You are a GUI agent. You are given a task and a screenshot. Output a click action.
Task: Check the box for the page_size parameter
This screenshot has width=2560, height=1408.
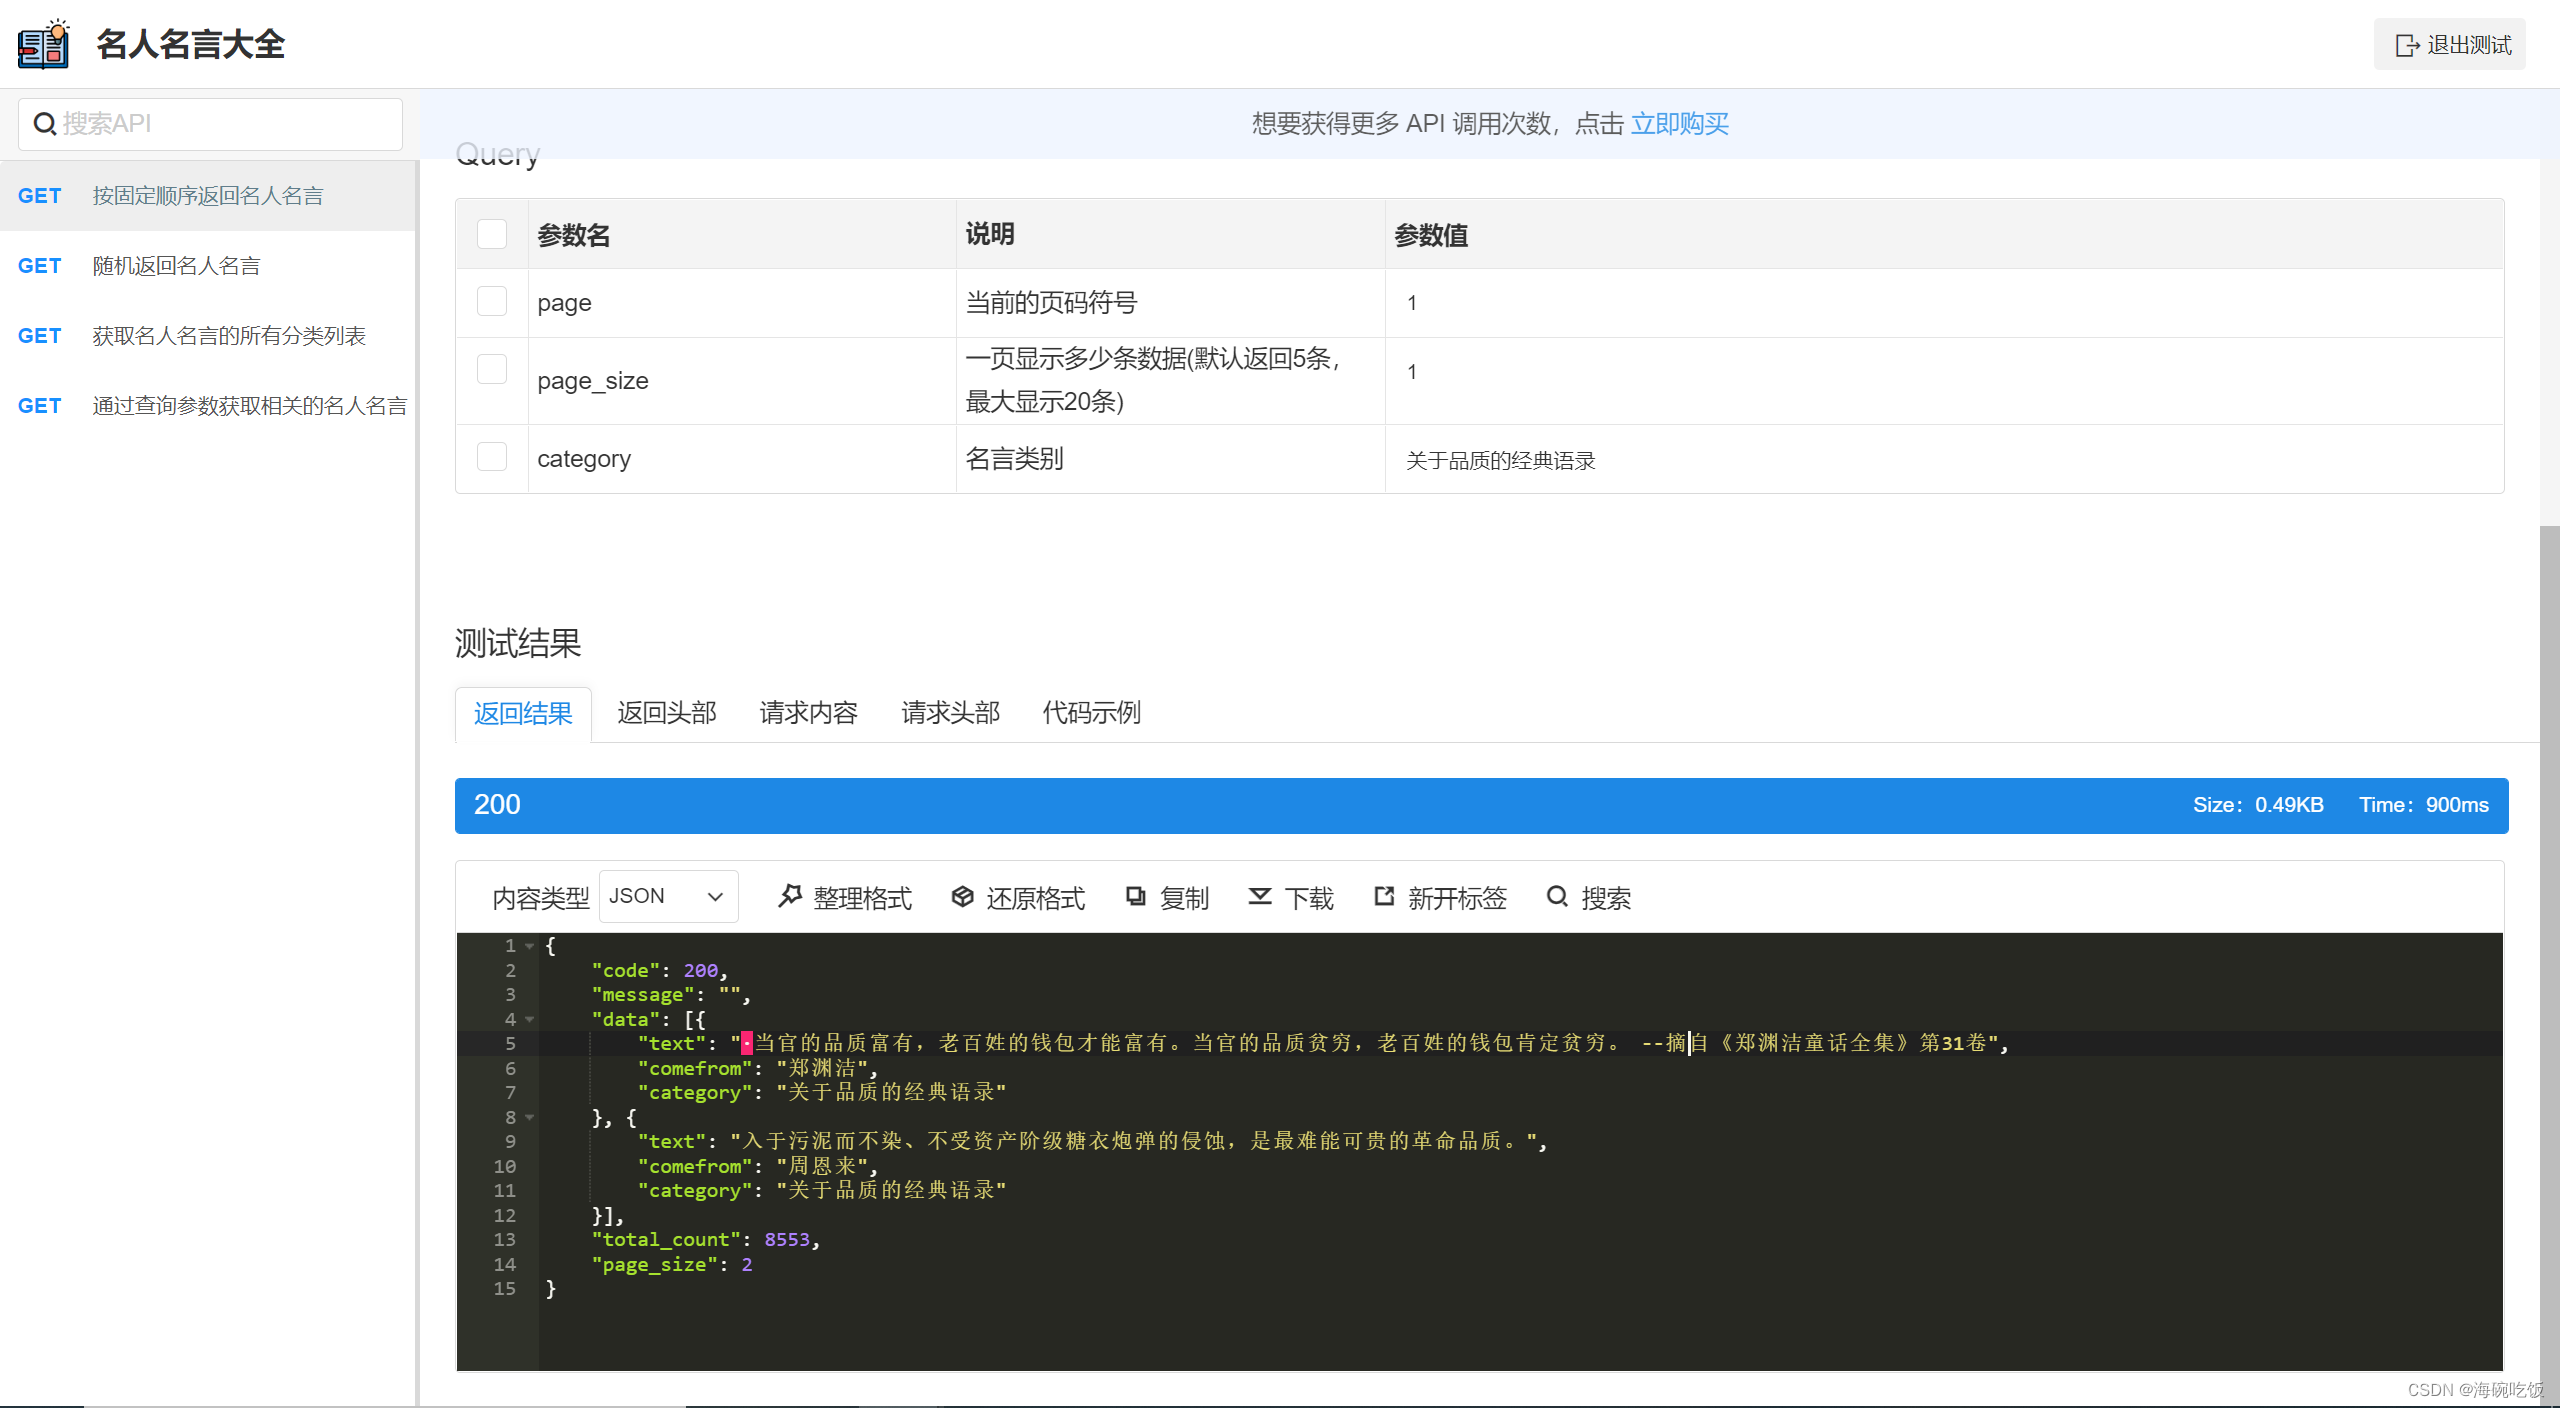[492, 369]
